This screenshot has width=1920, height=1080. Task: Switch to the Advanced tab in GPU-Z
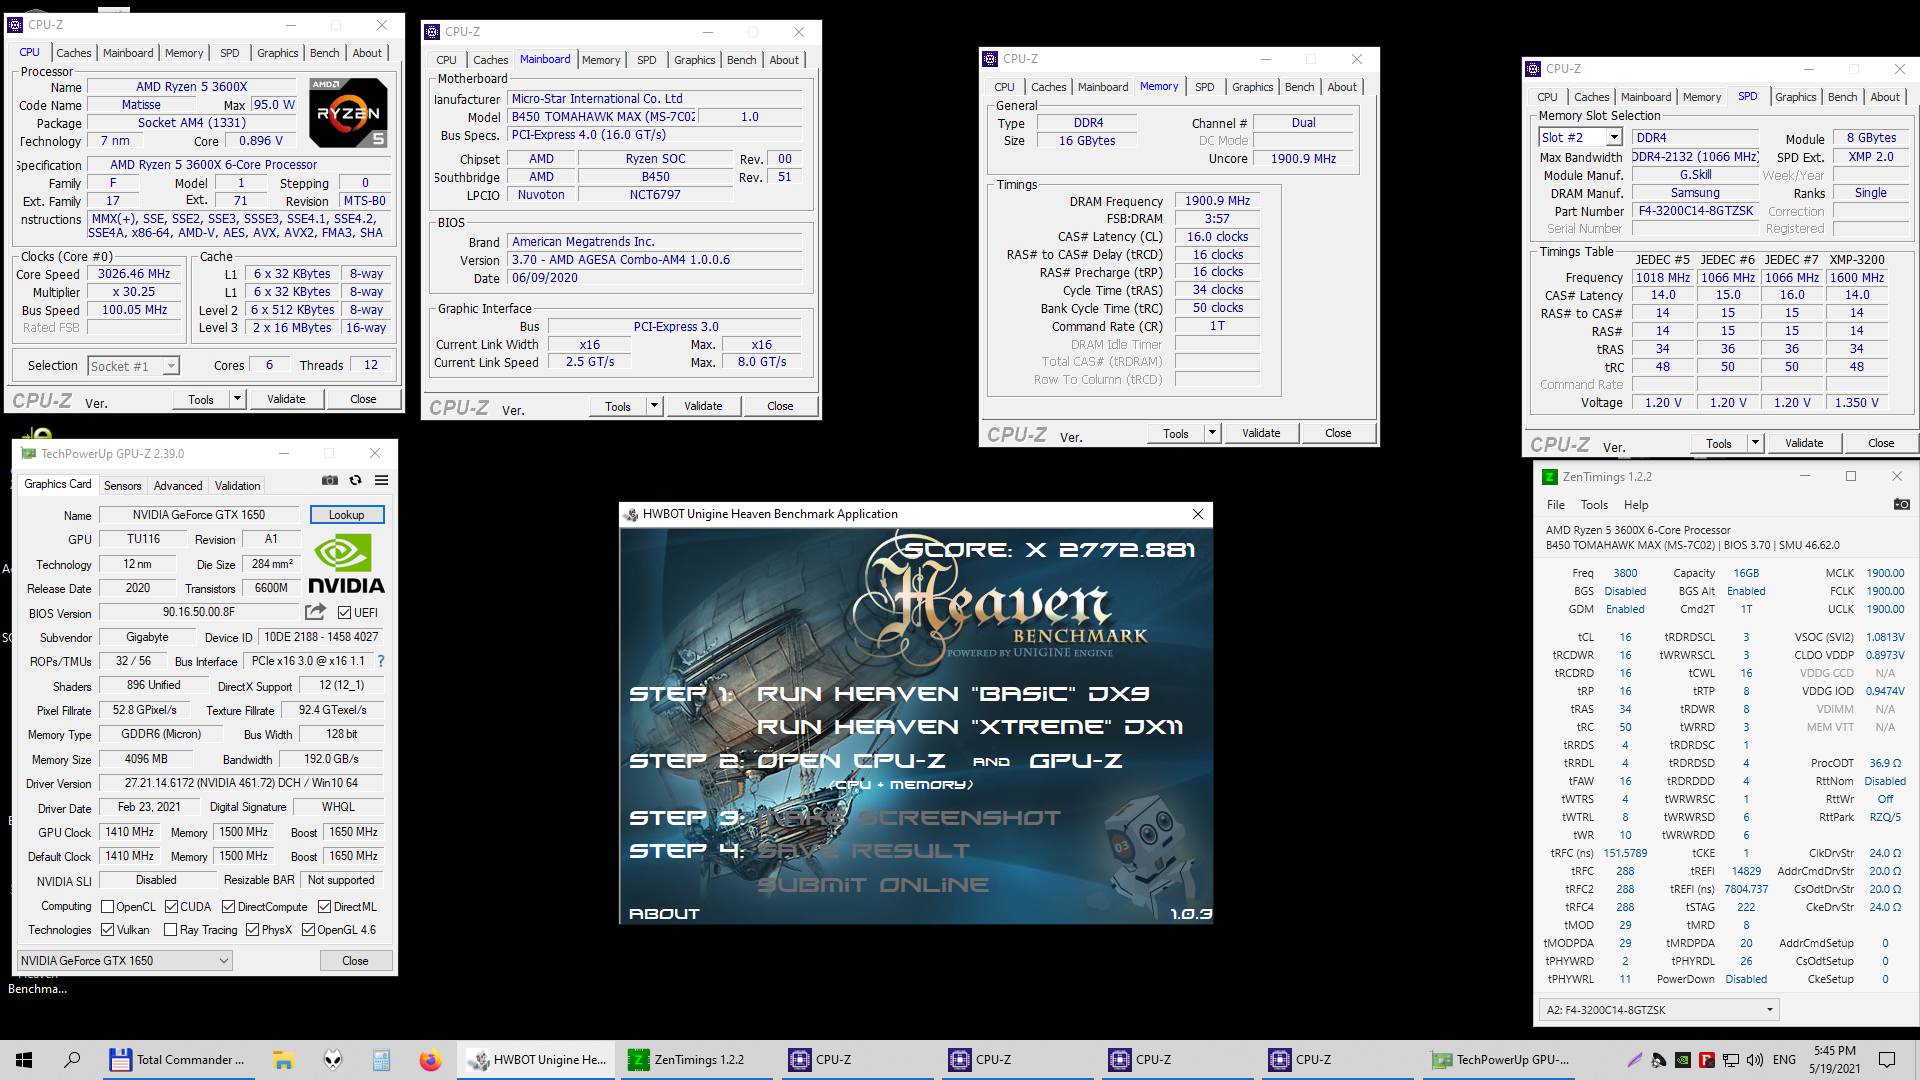pyautogui.click(x=178, y=486)
